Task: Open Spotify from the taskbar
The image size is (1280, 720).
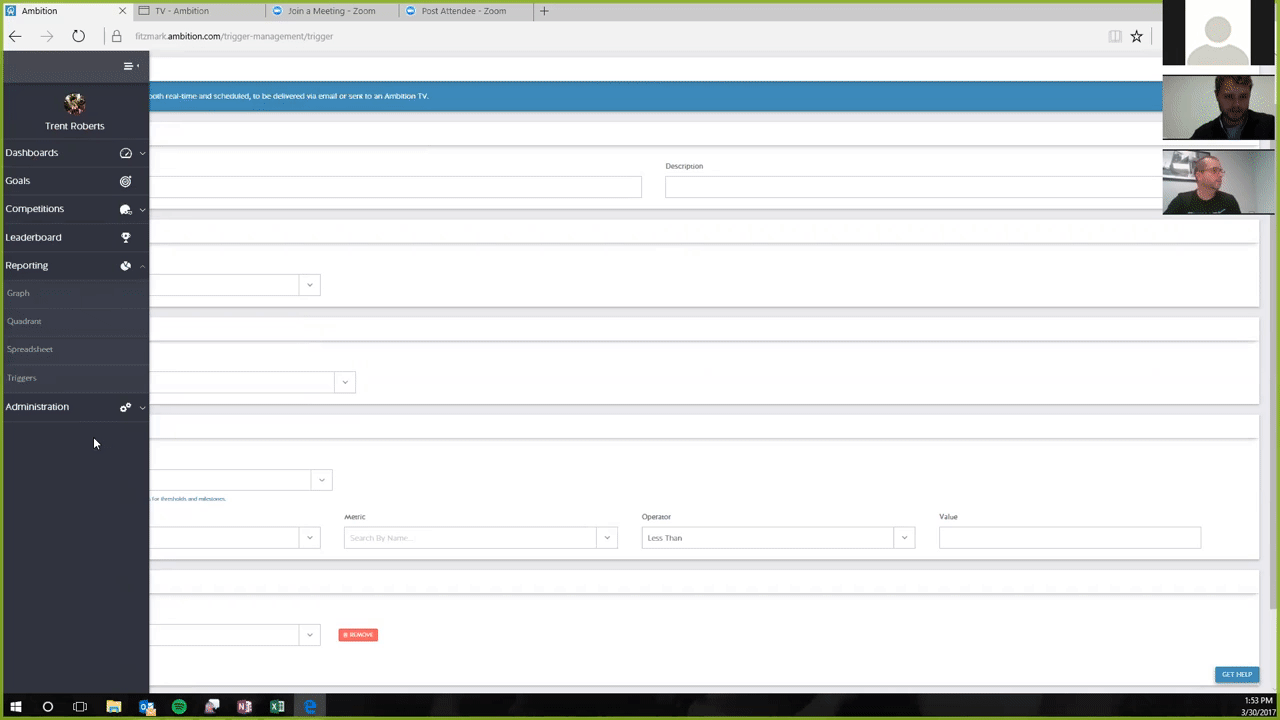Action: point(179,707)
